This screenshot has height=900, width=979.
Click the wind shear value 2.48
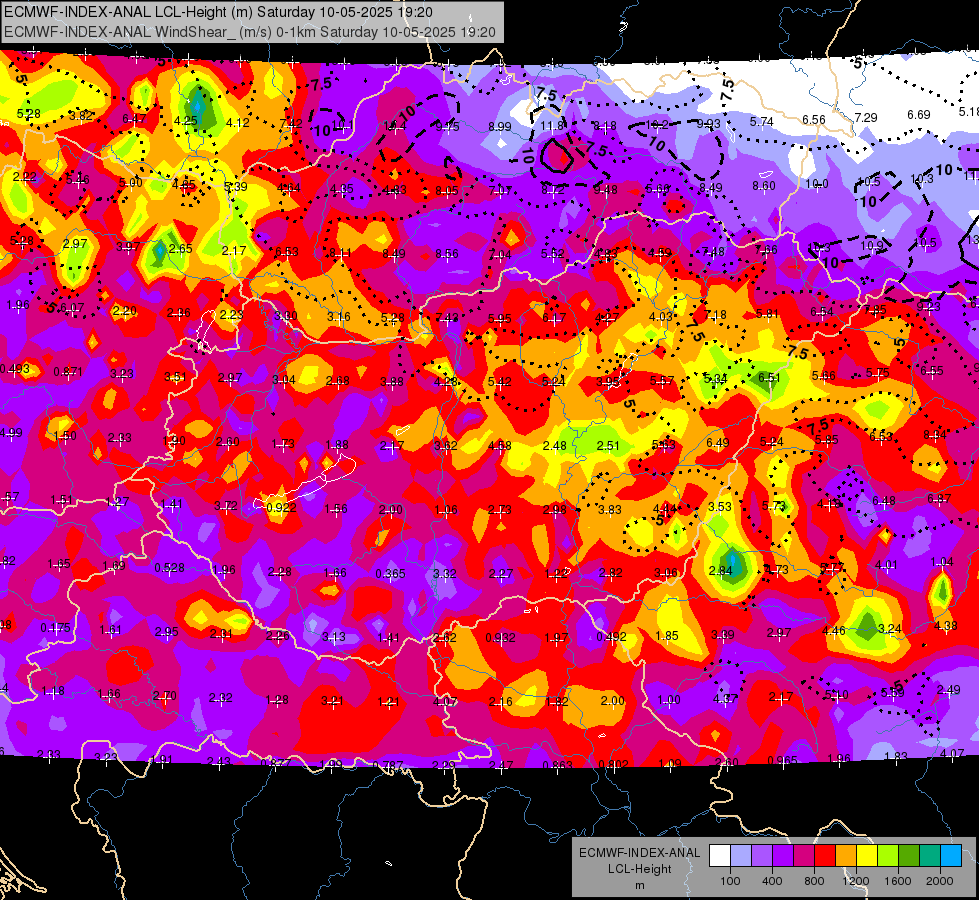[x=554, y=446]
